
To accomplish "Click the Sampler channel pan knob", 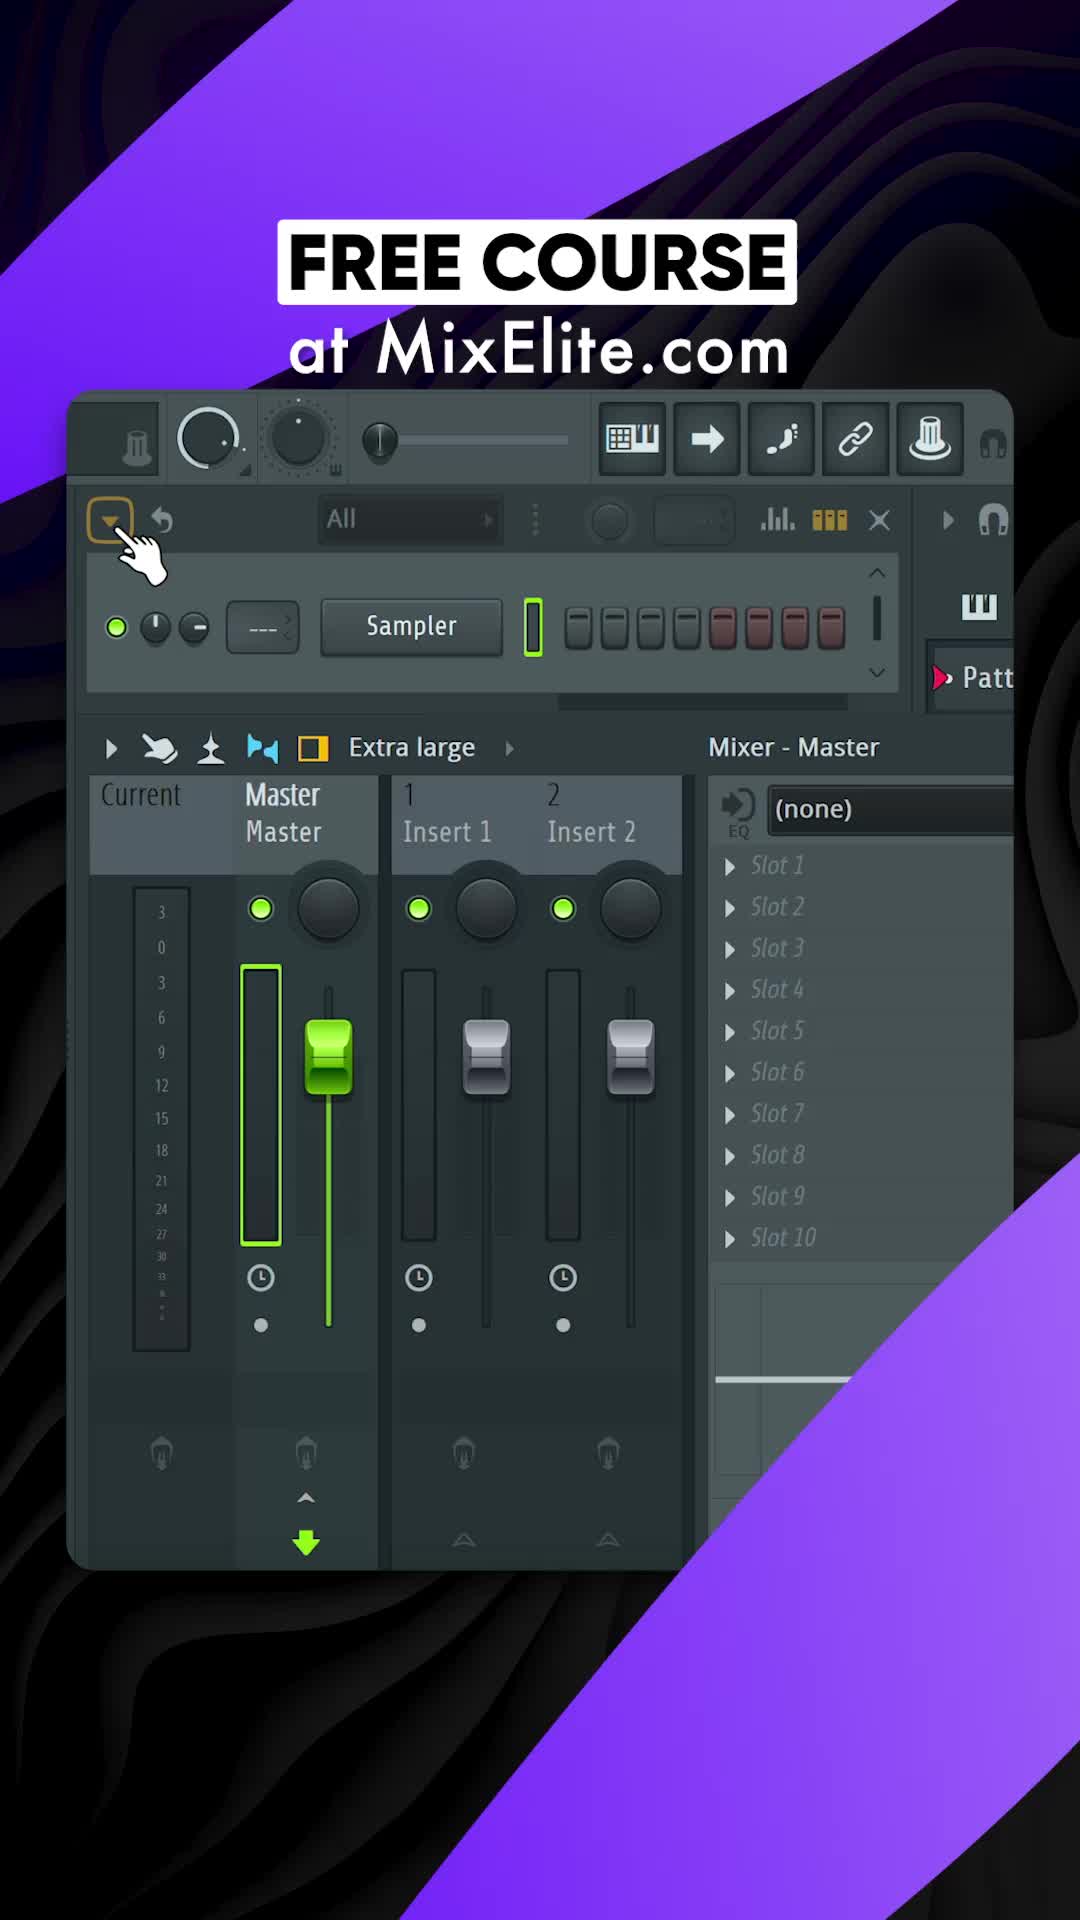I will tap(155, 627).
